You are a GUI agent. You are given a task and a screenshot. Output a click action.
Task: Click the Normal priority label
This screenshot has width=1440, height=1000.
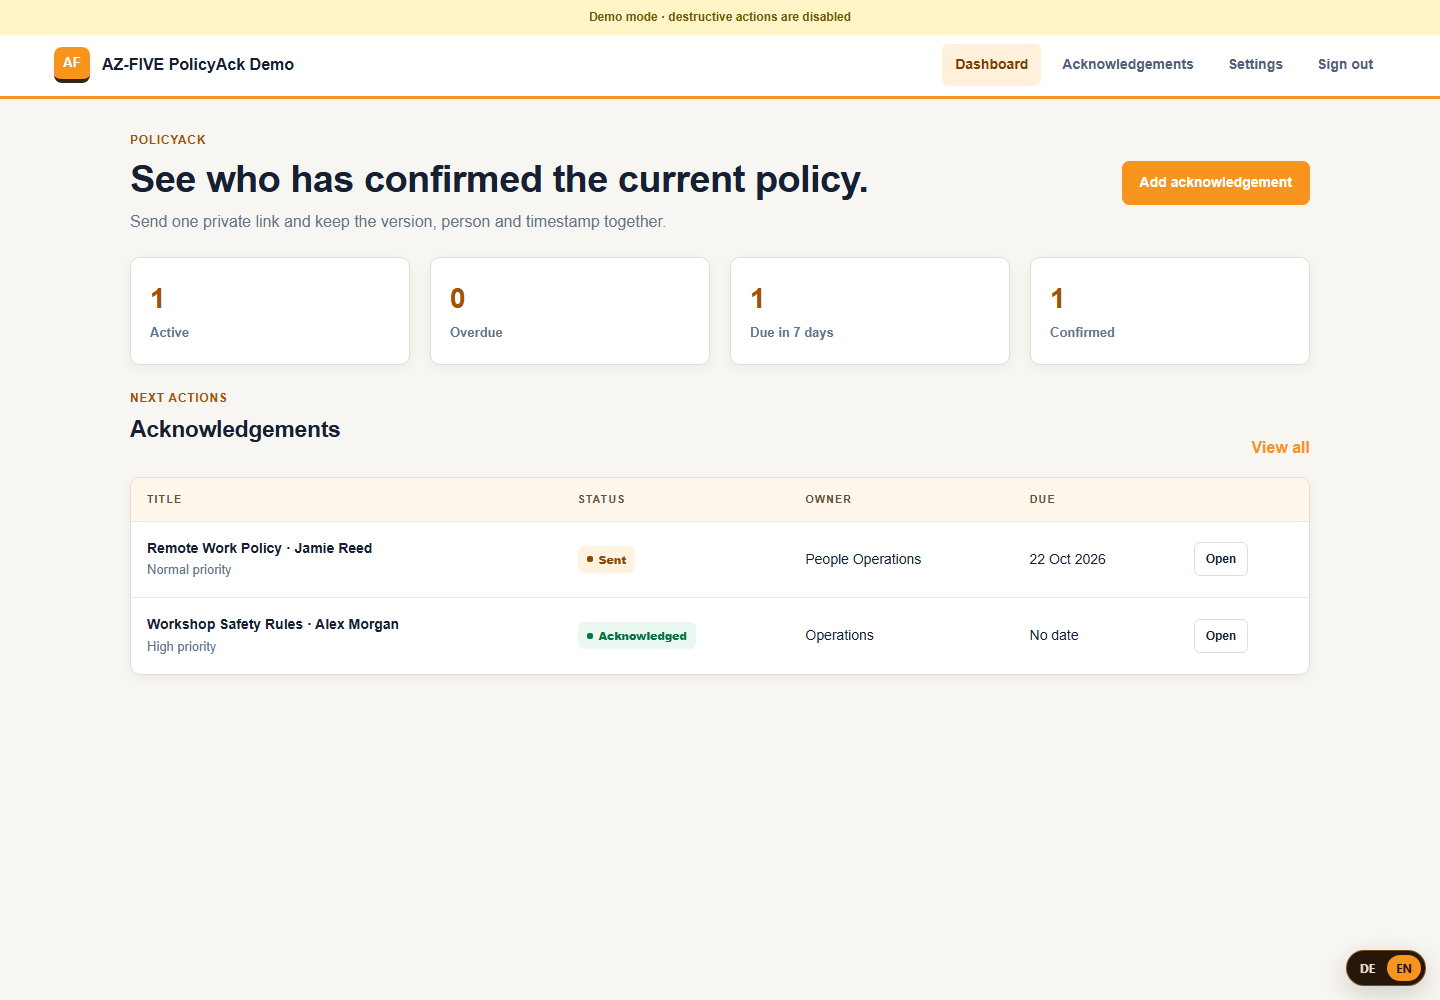tap(189, 570)
